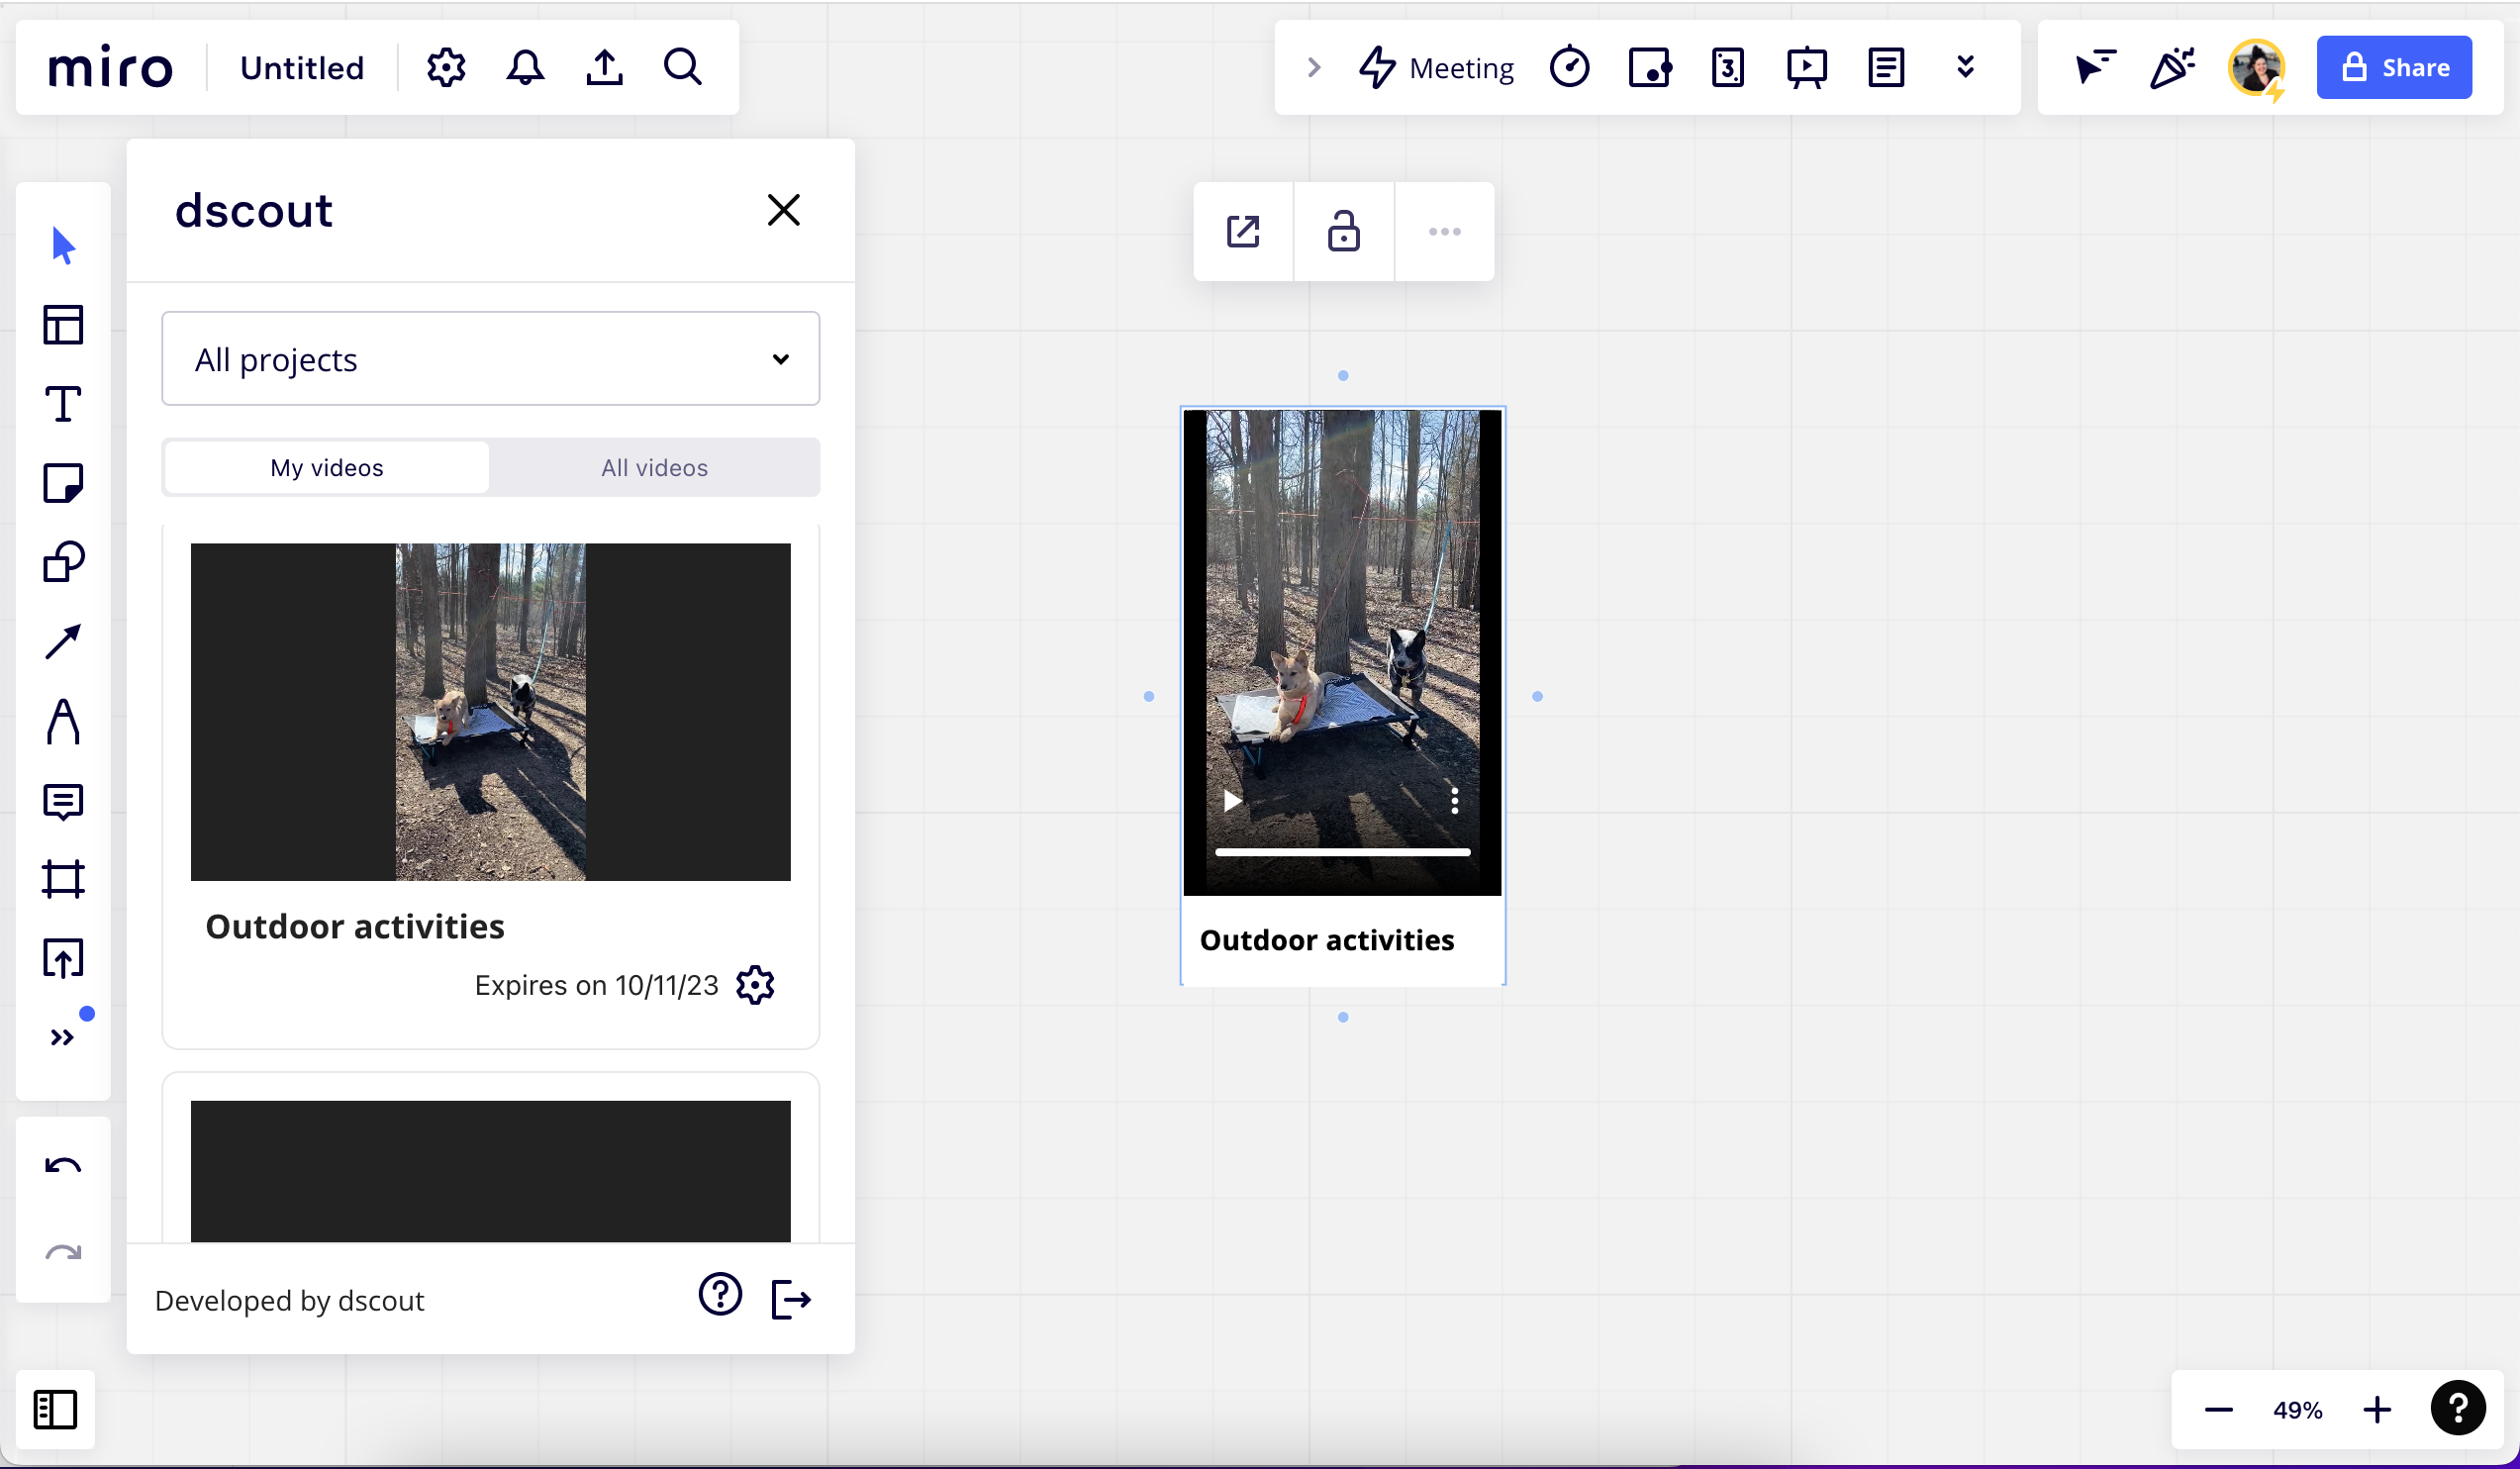The image size is (2520, 1469).
Task: Select the Comment tool
Action: click(63, 801)
